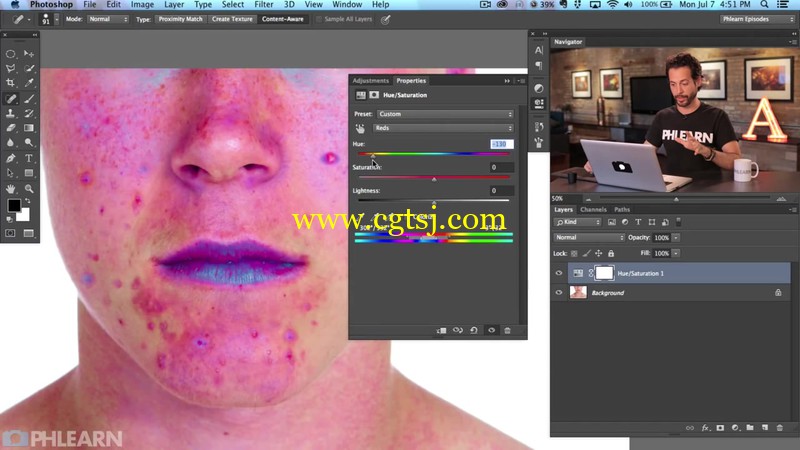Toggle Lock all
800x450 pixels.
[x=611, y=254]
